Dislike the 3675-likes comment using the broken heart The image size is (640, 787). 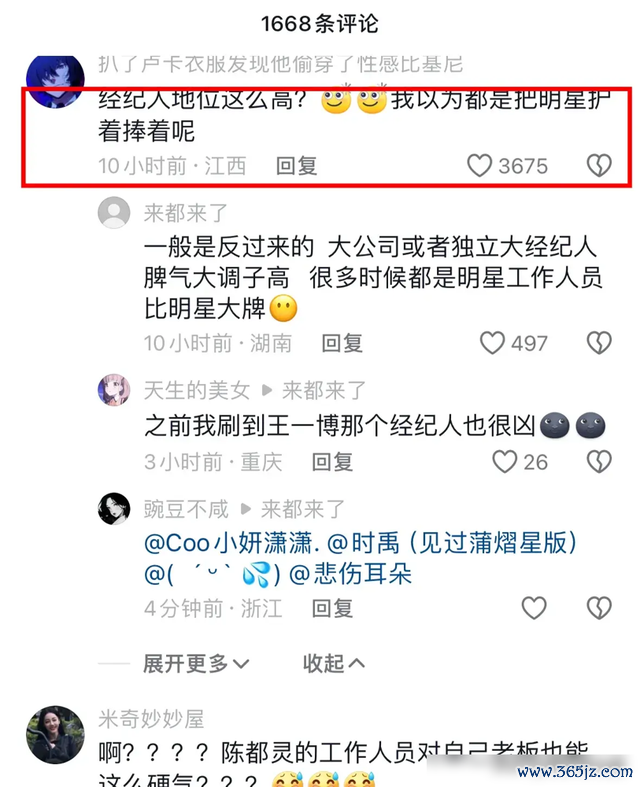(x=599, y=166)
